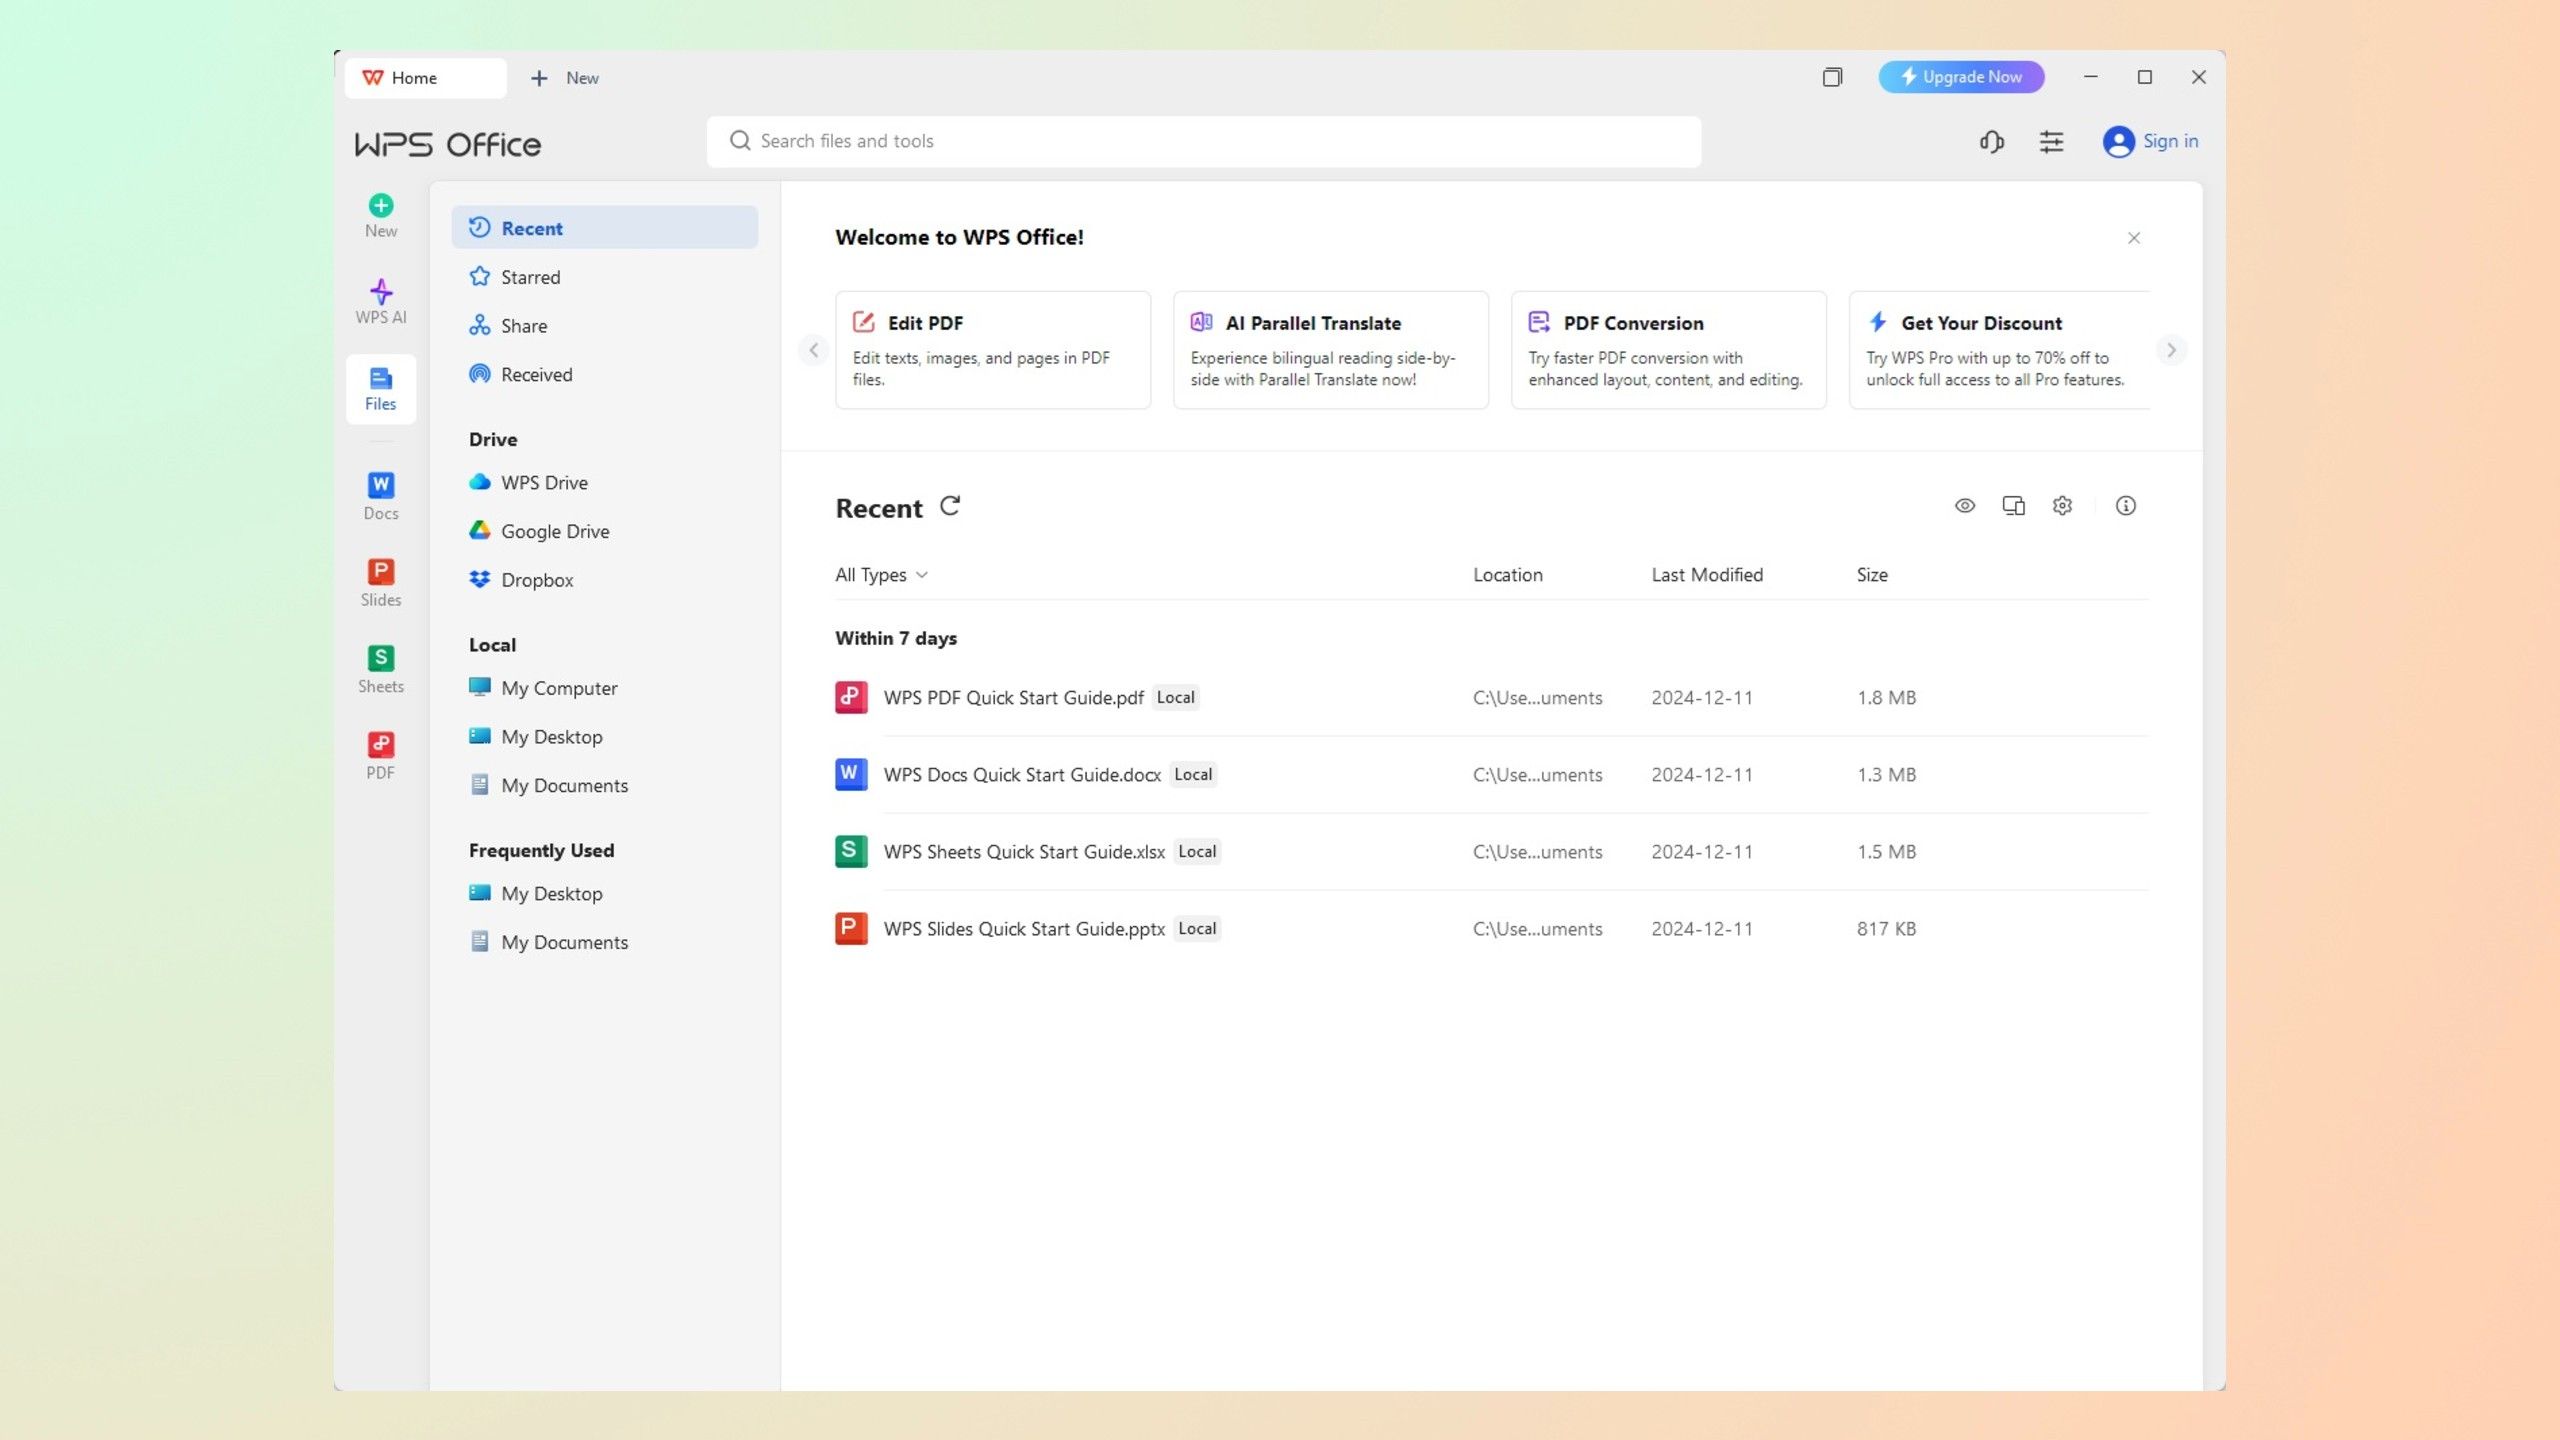Select the Files sidebar icon
The width and height of the screenshot is (2560, 1440).
(380, 389)
